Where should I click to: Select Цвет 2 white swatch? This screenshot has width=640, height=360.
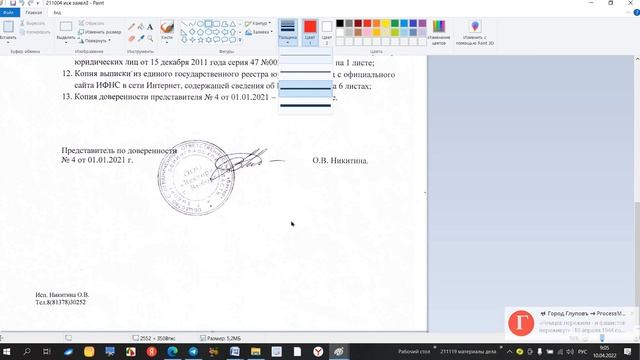pos(327,32)
